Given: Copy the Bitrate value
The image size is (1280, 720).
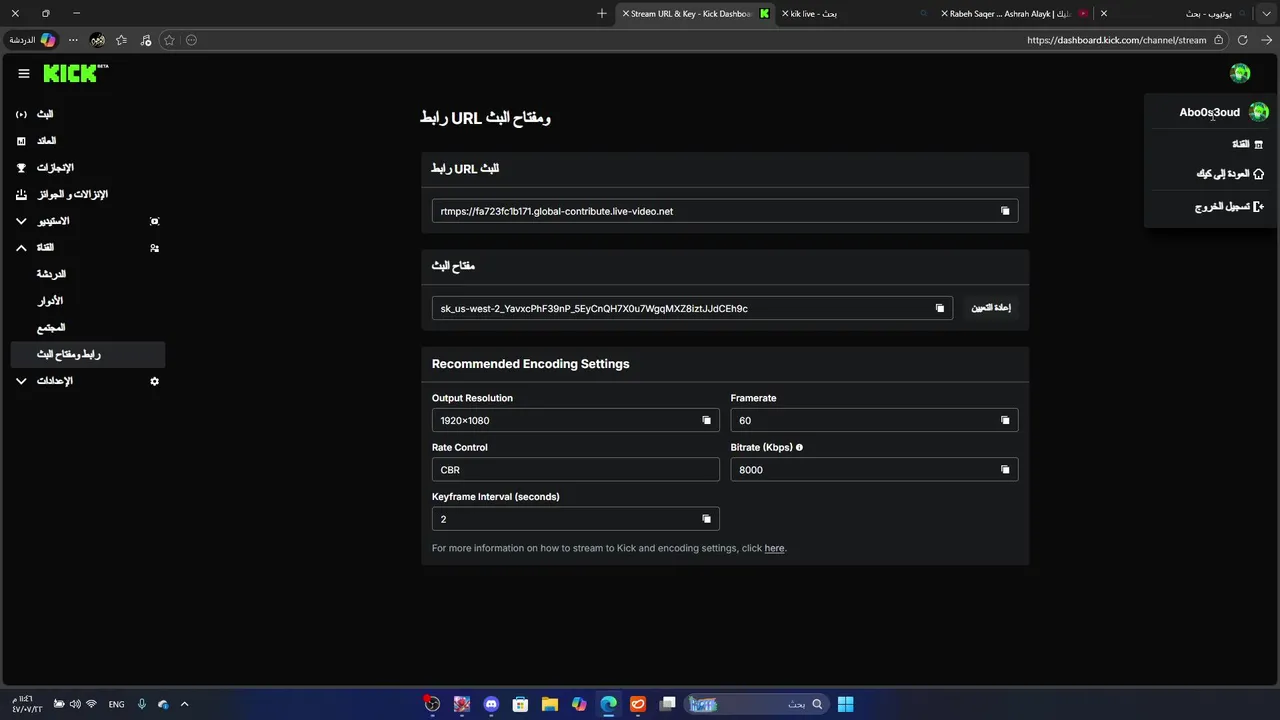Looking at the screenshot, I should [x=1005, y=469].
